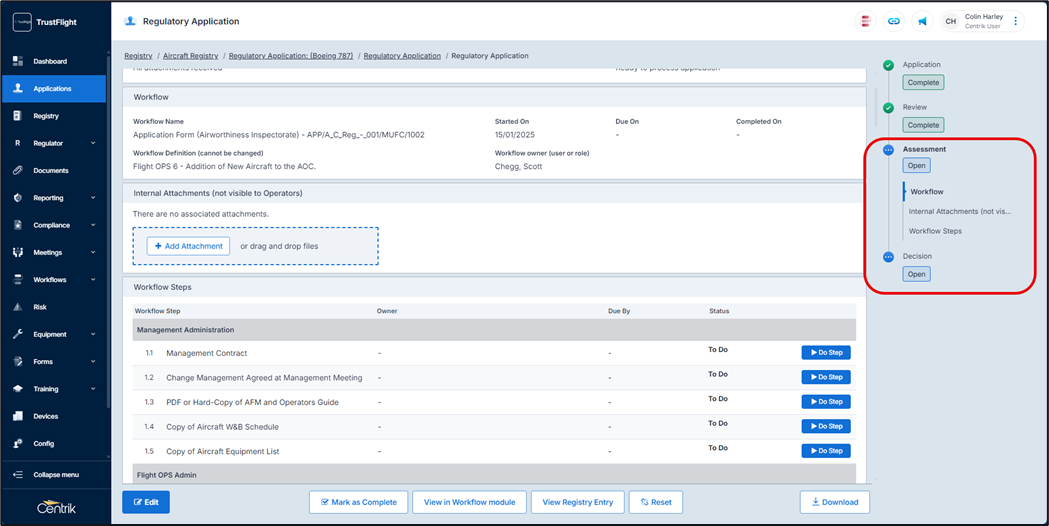The width and height of the screenshot is (1049, 526).
Task: Click the Risk warning triangle icon
Action: (18, 307)
